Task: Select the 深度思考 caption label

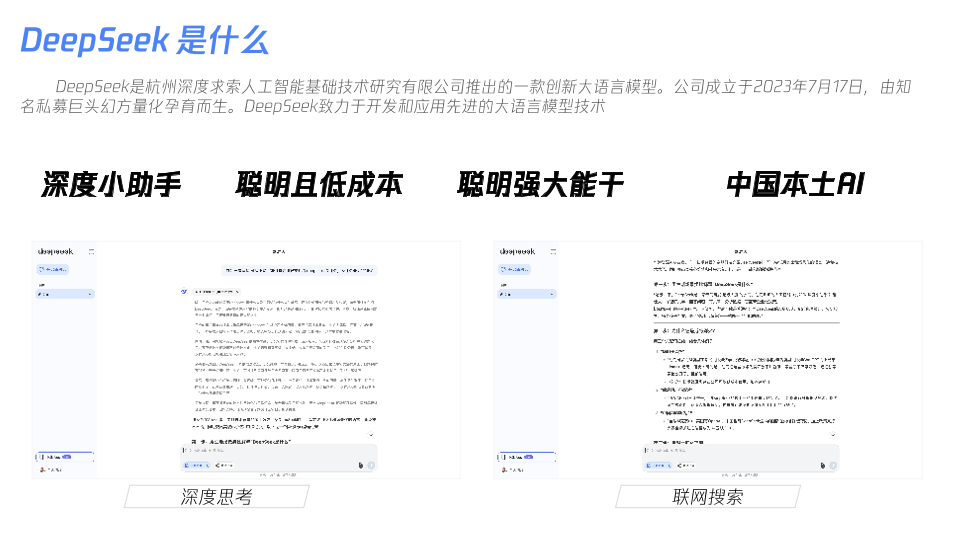Action: (216, 496)
